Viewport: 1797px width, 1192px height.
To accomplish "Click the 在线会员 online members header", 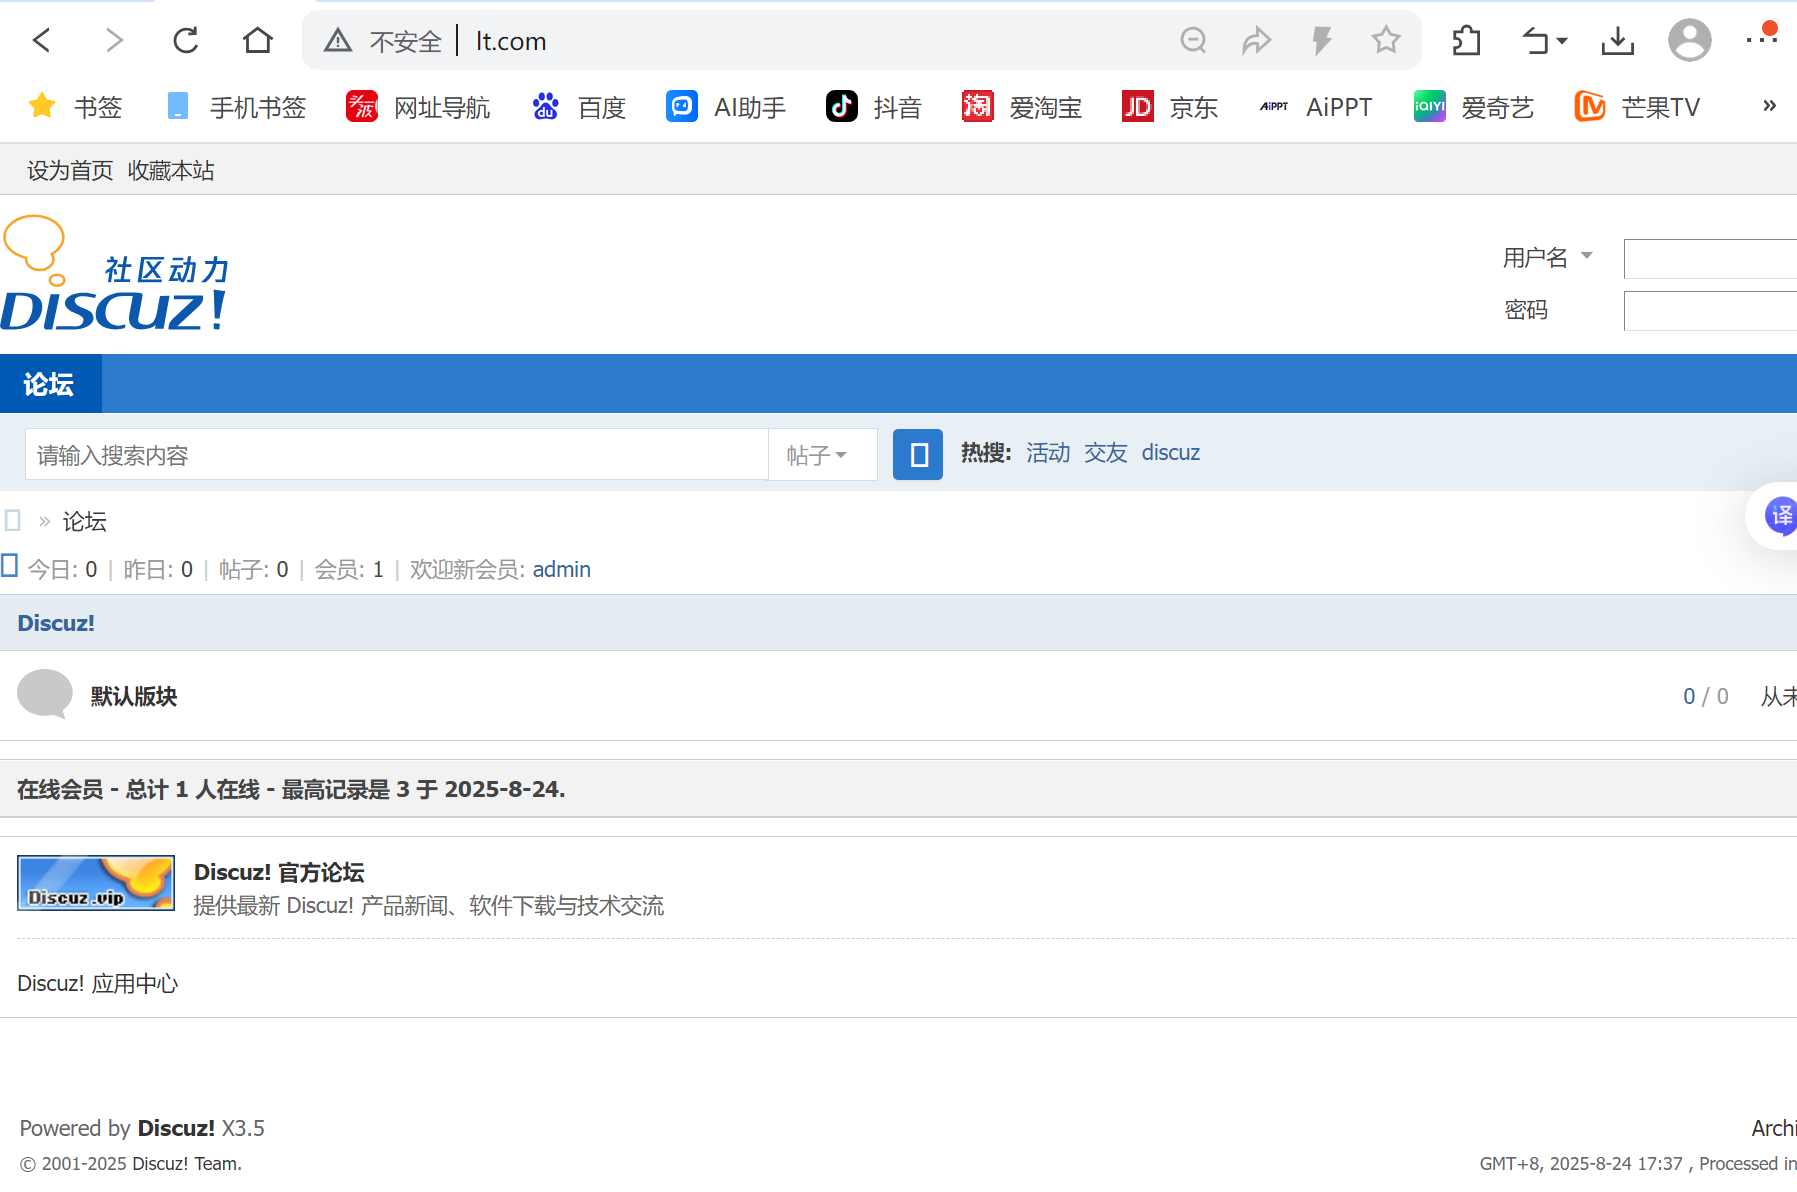I will click(x=291, y=789).
